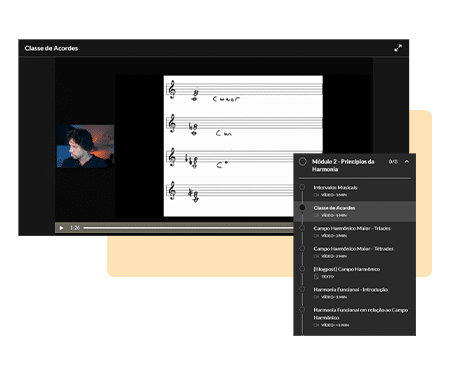
Task: Expand the video player to fullscreen
Action: tap(398, 48)
